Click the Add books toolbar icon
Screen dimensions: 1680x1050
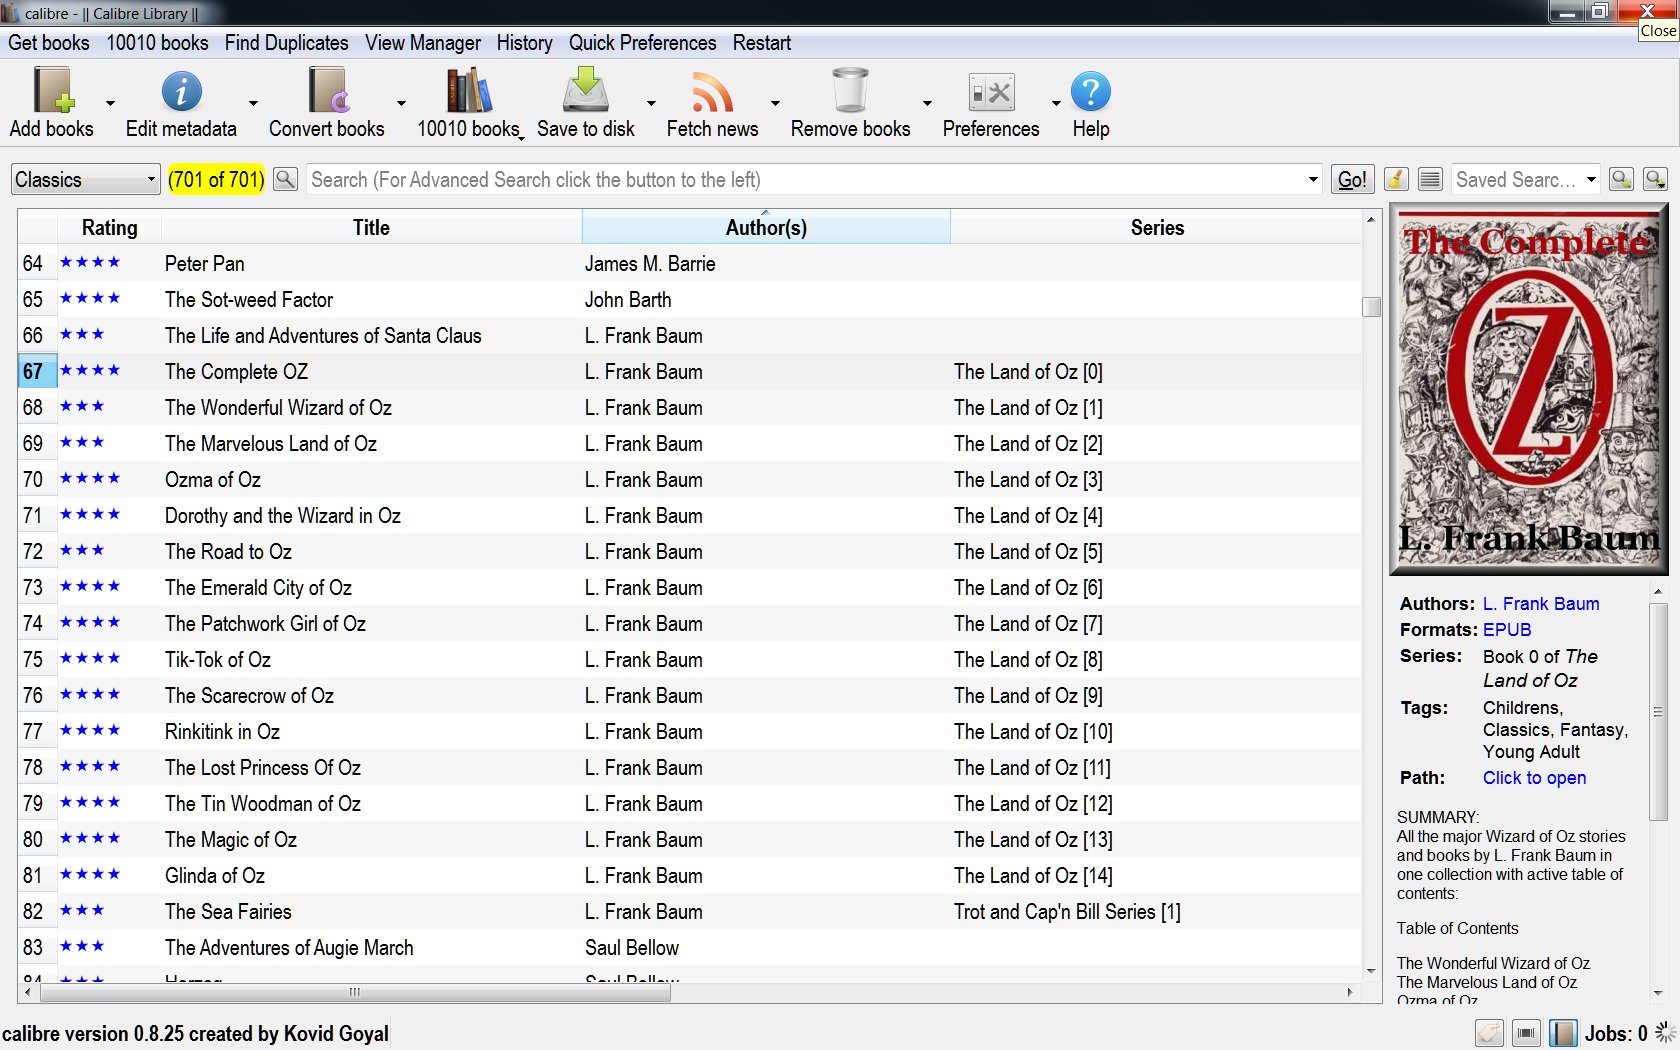click(53, 91)
